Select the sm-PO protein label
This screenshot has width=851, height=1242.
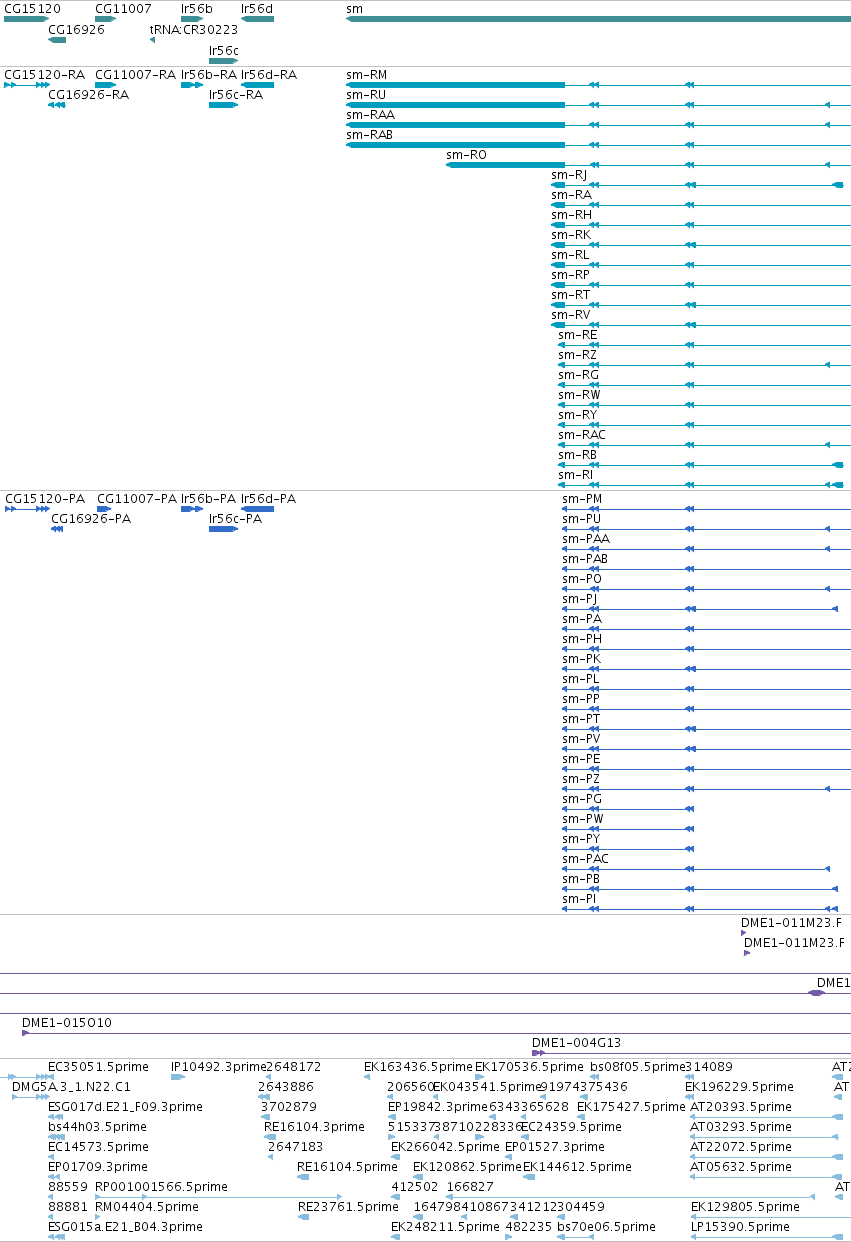click(582, 579)
